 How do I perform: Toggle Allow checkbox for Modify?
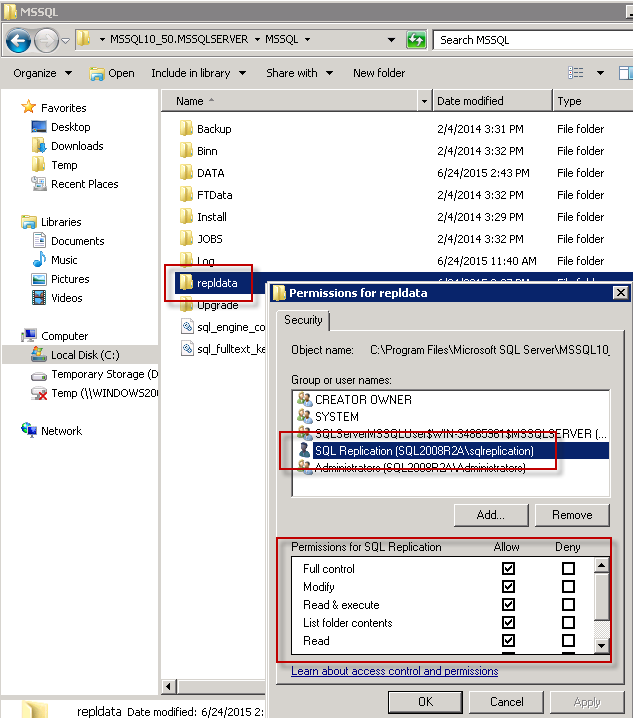pyautogui.click(x=508, y=587)
